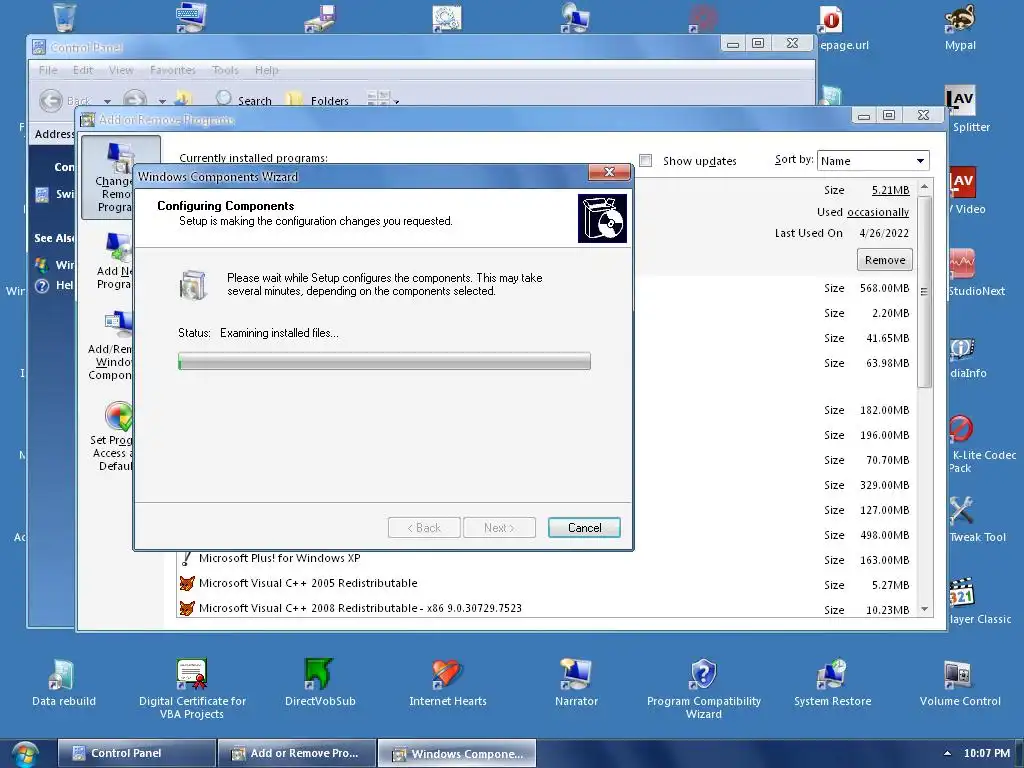Click the disabled Back button in the wizard
1024x768 pixels.
coord(424,528)
